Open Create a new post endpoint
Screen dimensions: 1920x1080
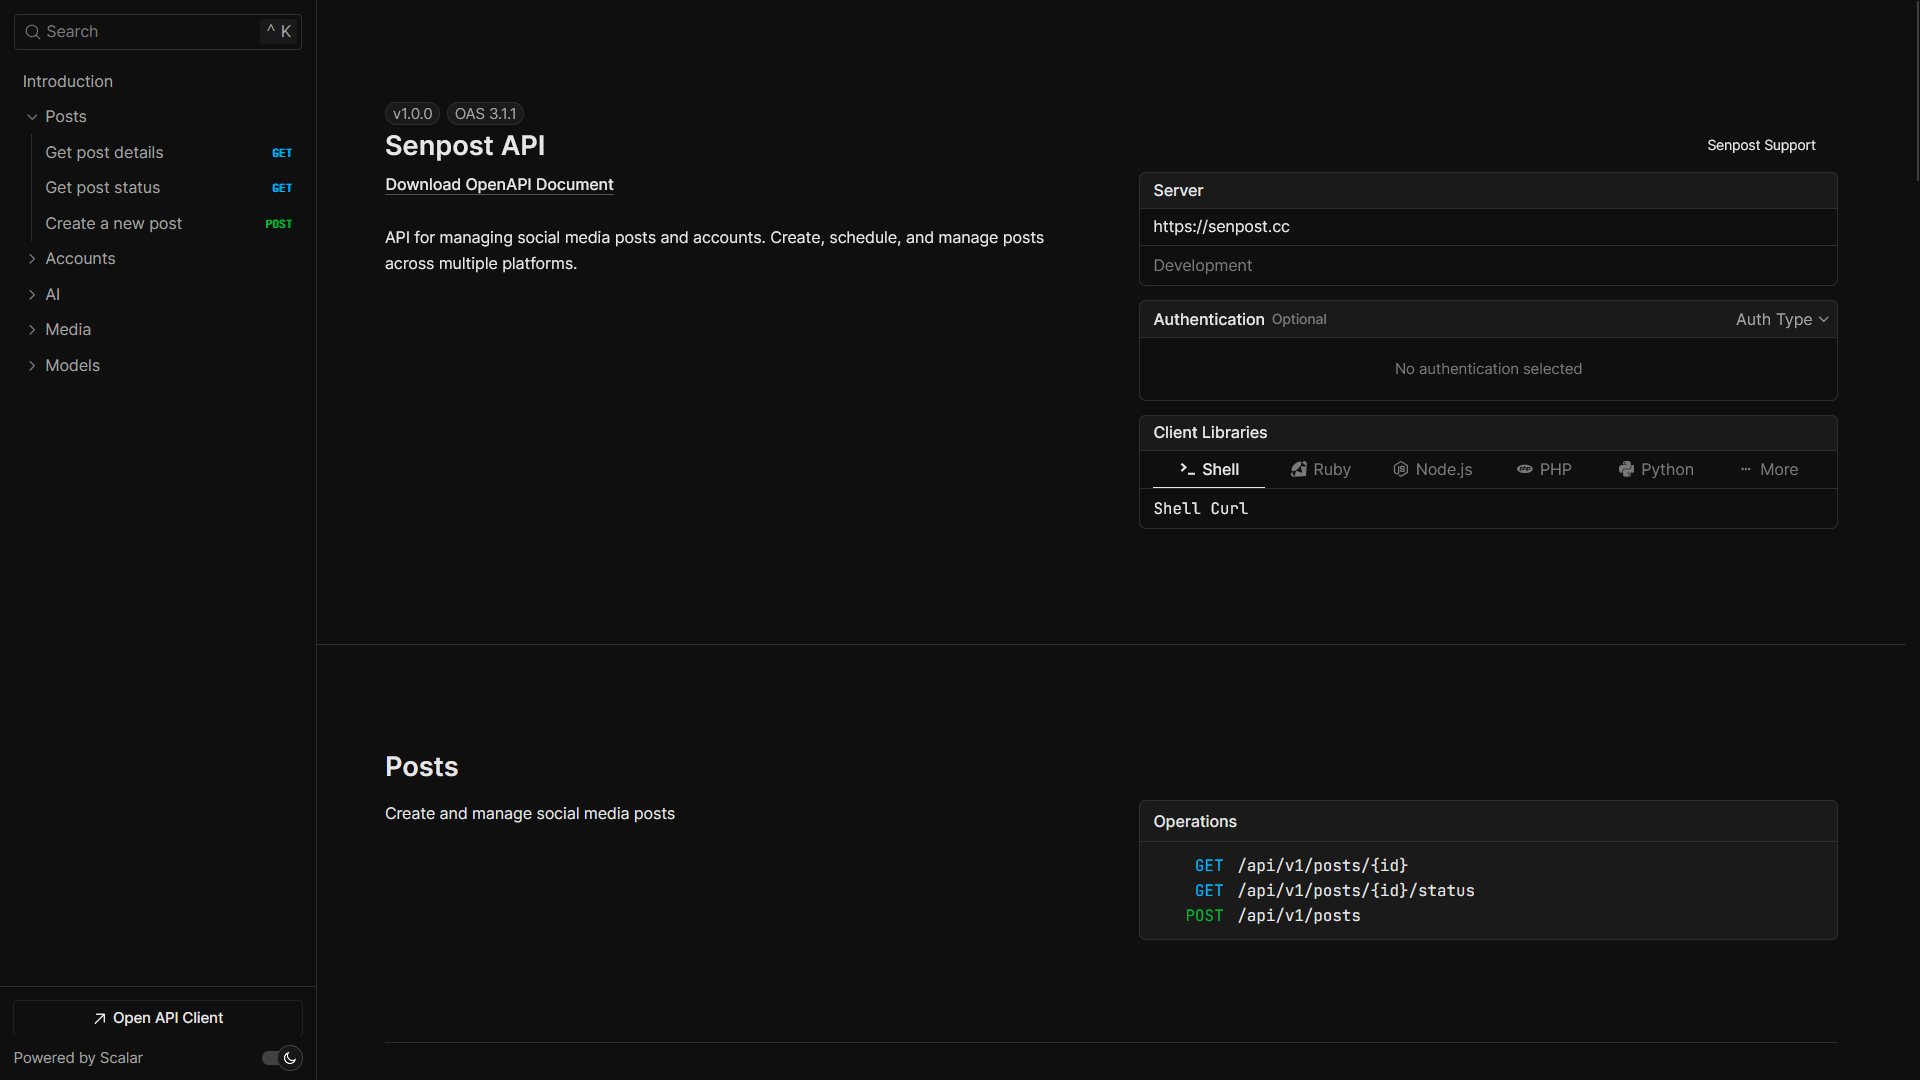point(114,224)
